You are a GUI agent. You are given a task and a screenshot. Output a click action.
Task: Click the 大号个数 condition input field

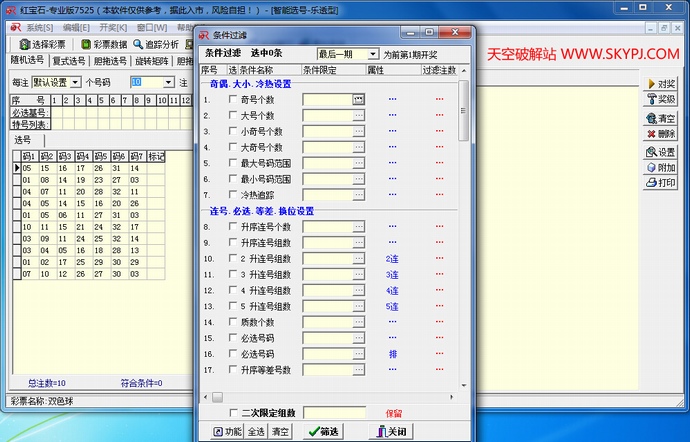327,116
